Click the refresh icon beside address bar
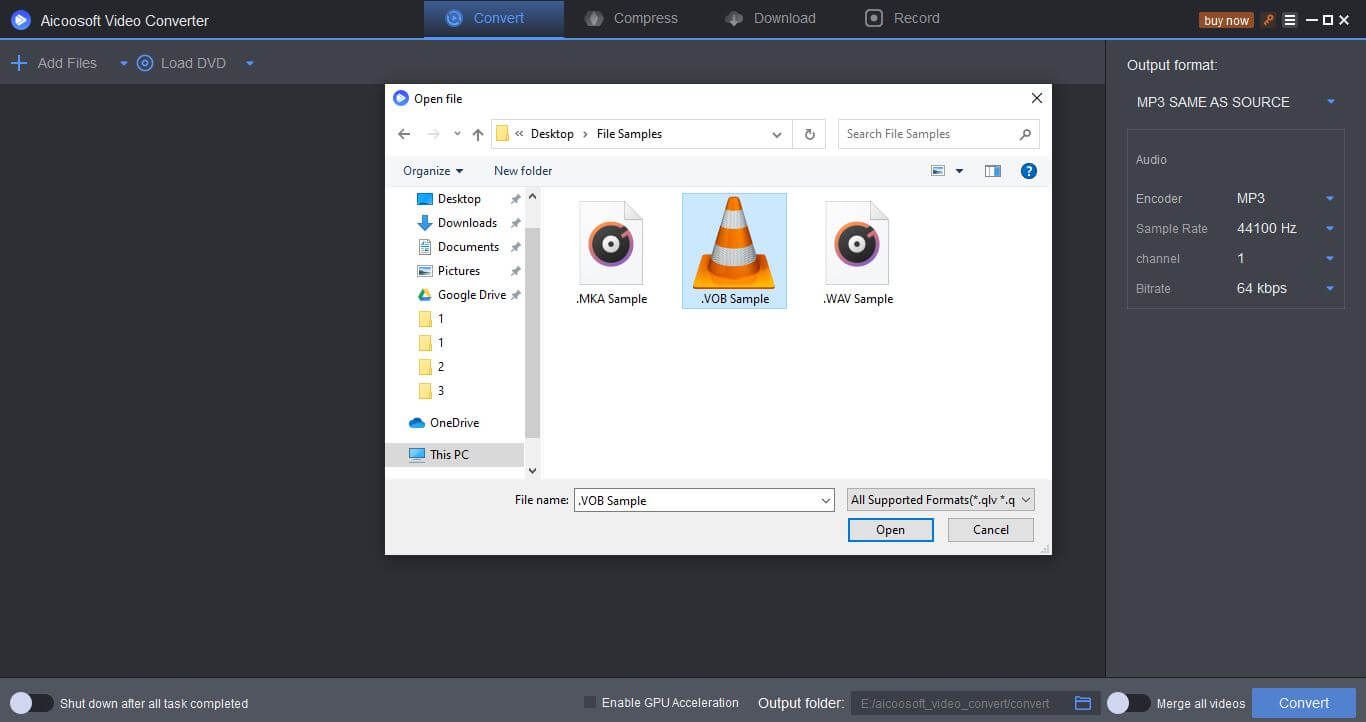Viewport: 1366px width, 722px height. (x=809, y=134)
